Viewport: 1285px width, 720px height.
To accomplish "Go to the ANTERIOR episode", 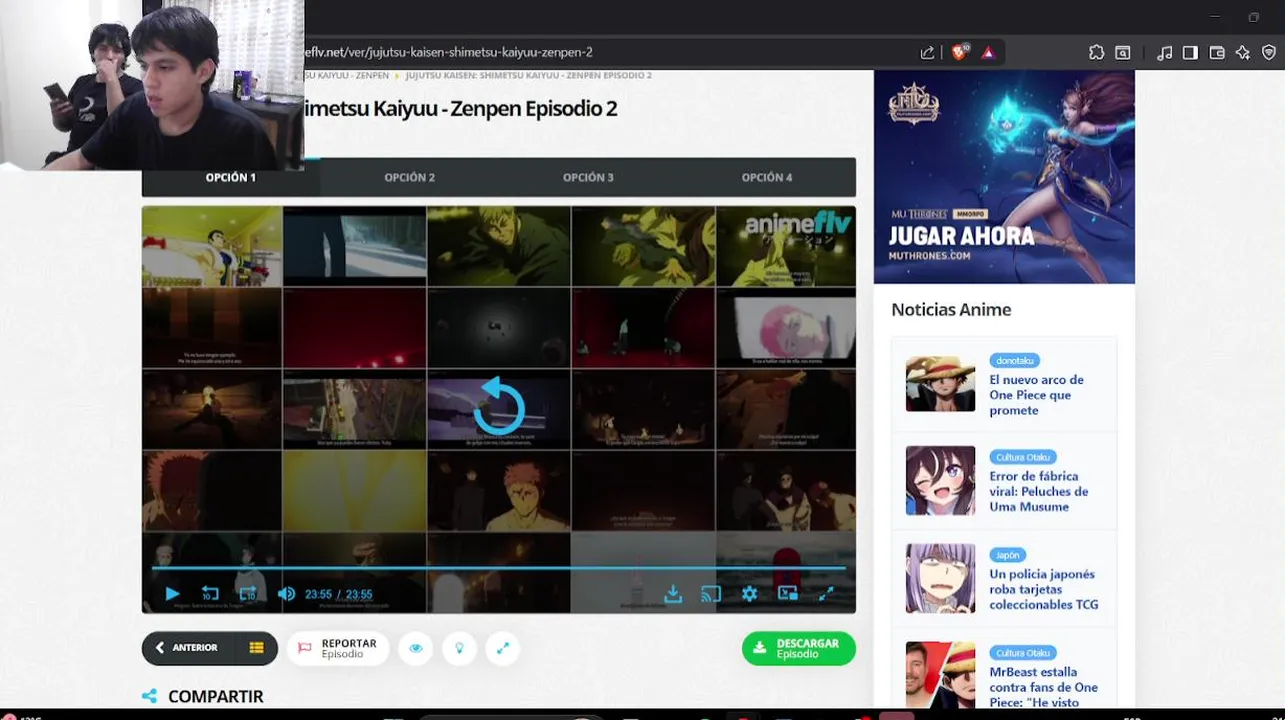I will click(186, 648).
